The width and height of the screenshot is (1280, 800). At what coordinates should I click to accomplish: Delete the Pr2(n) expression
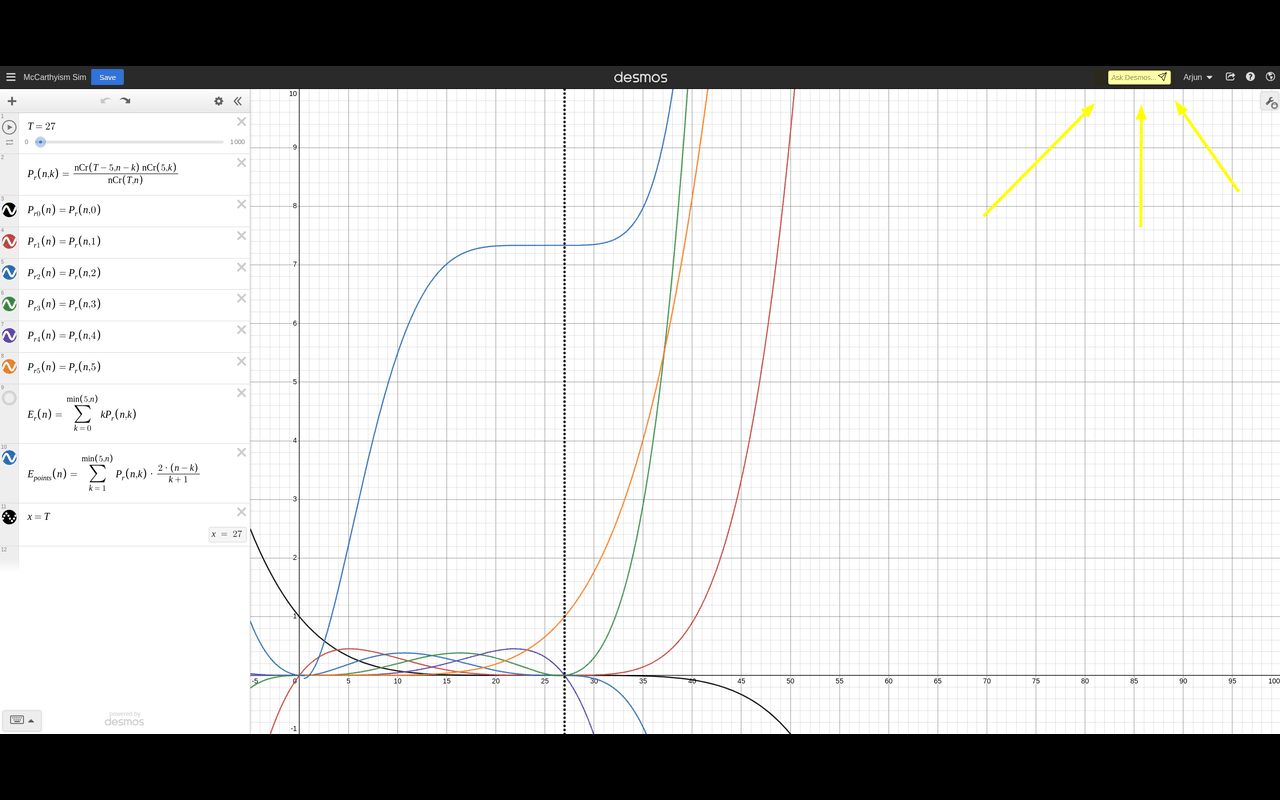point(241,267)
